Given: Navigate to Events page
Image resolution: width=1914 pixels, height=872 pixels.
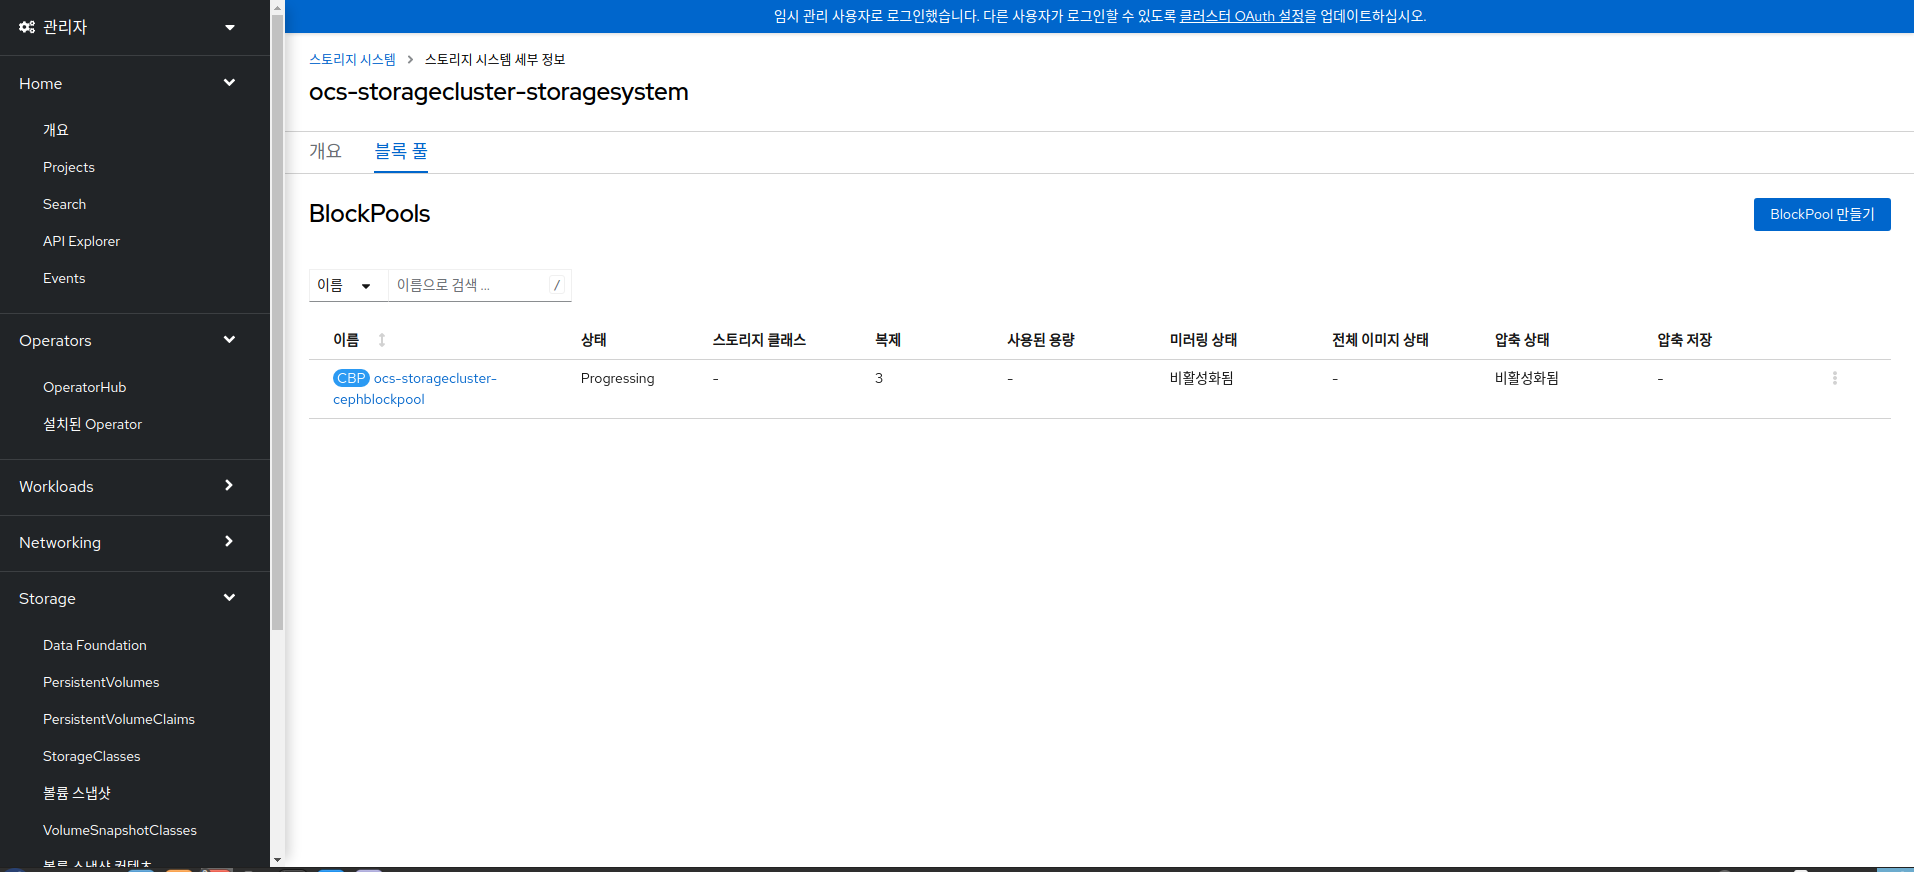Looking at the screenshot, I should [x=64, y=278].
